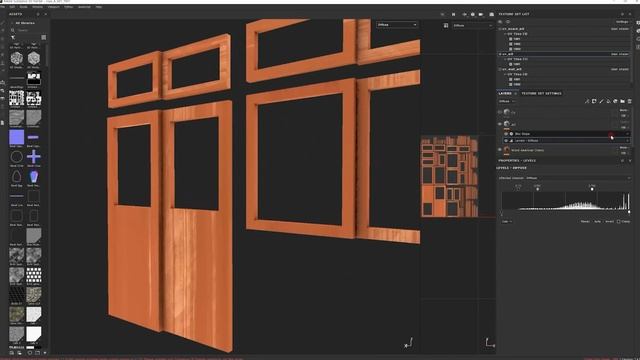640x360 pixels.
Task: Add a new fill layer
Action: [608, 101]
